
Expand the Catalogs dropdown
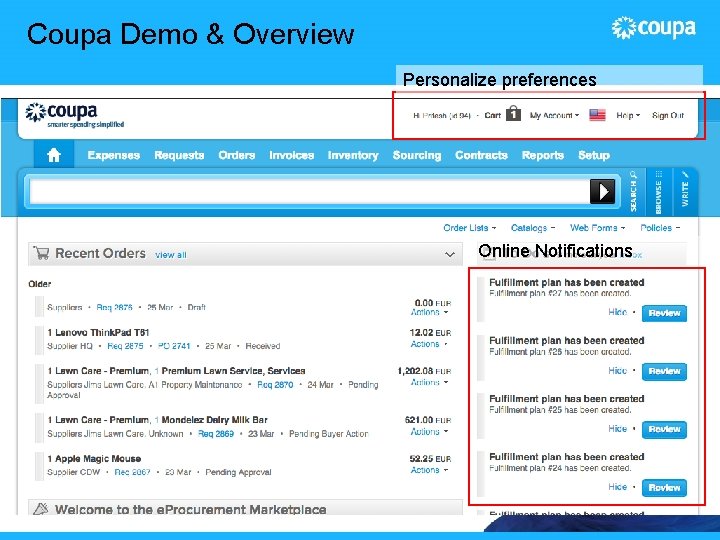[533, 228]
